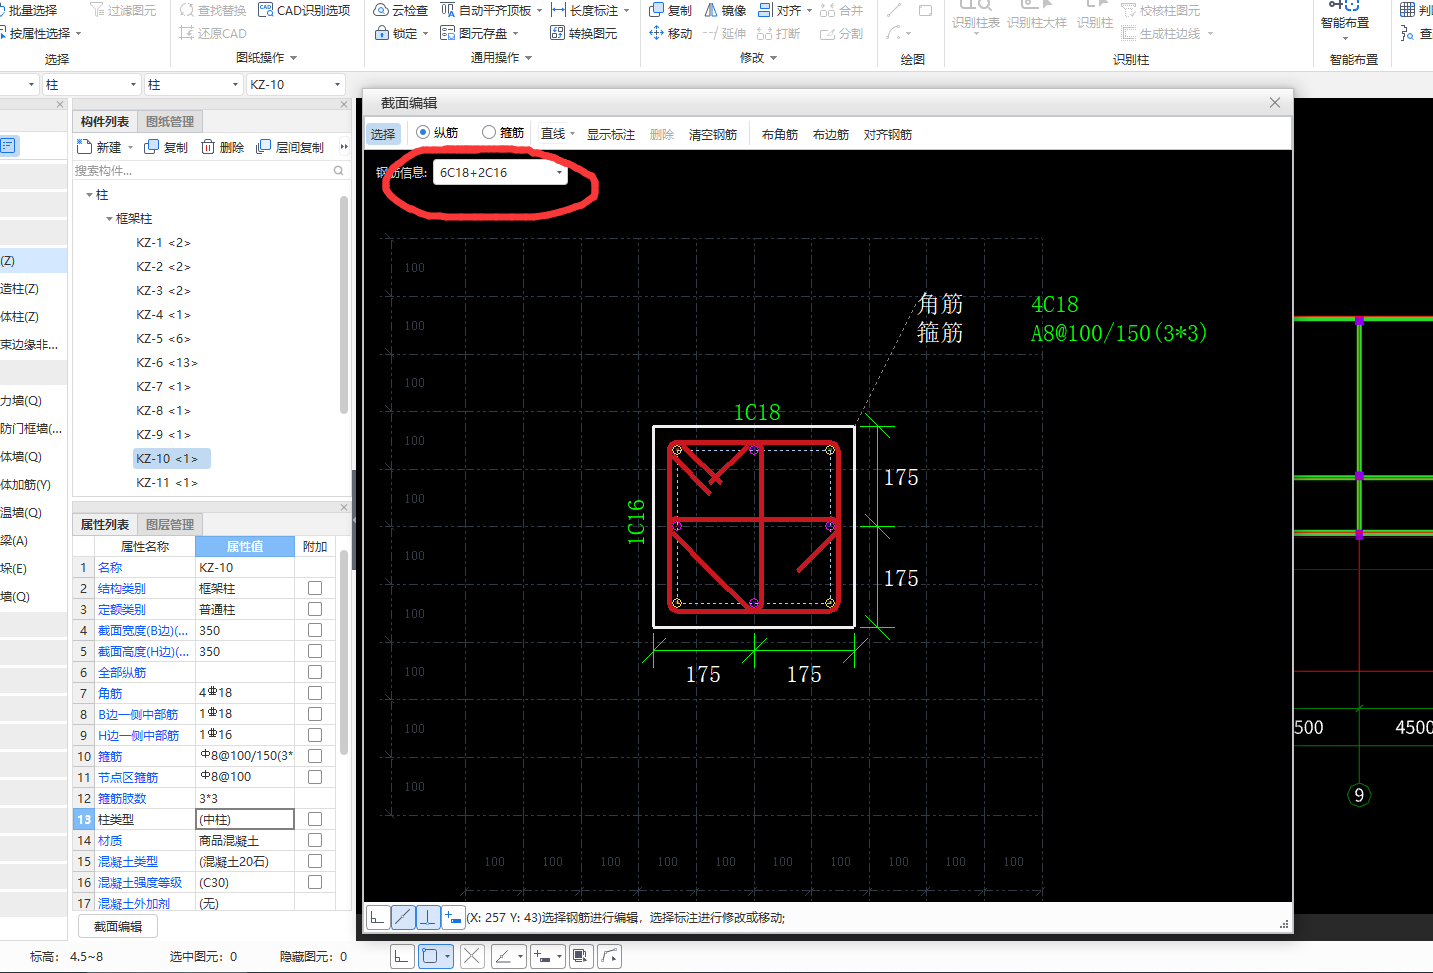Open the 钢筋信息 6C18+2C16 dropdown
The image size is (1433, 973).
pyautogui.click(x=559, y=173)
